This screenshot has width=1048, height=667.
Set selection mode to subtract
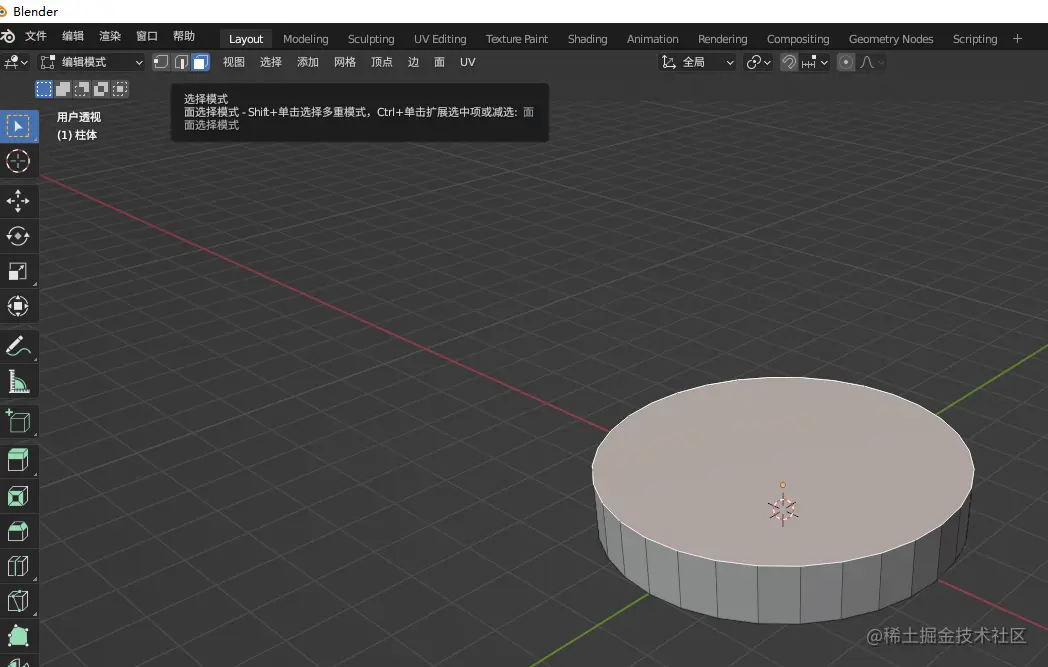tap(82, 89)
